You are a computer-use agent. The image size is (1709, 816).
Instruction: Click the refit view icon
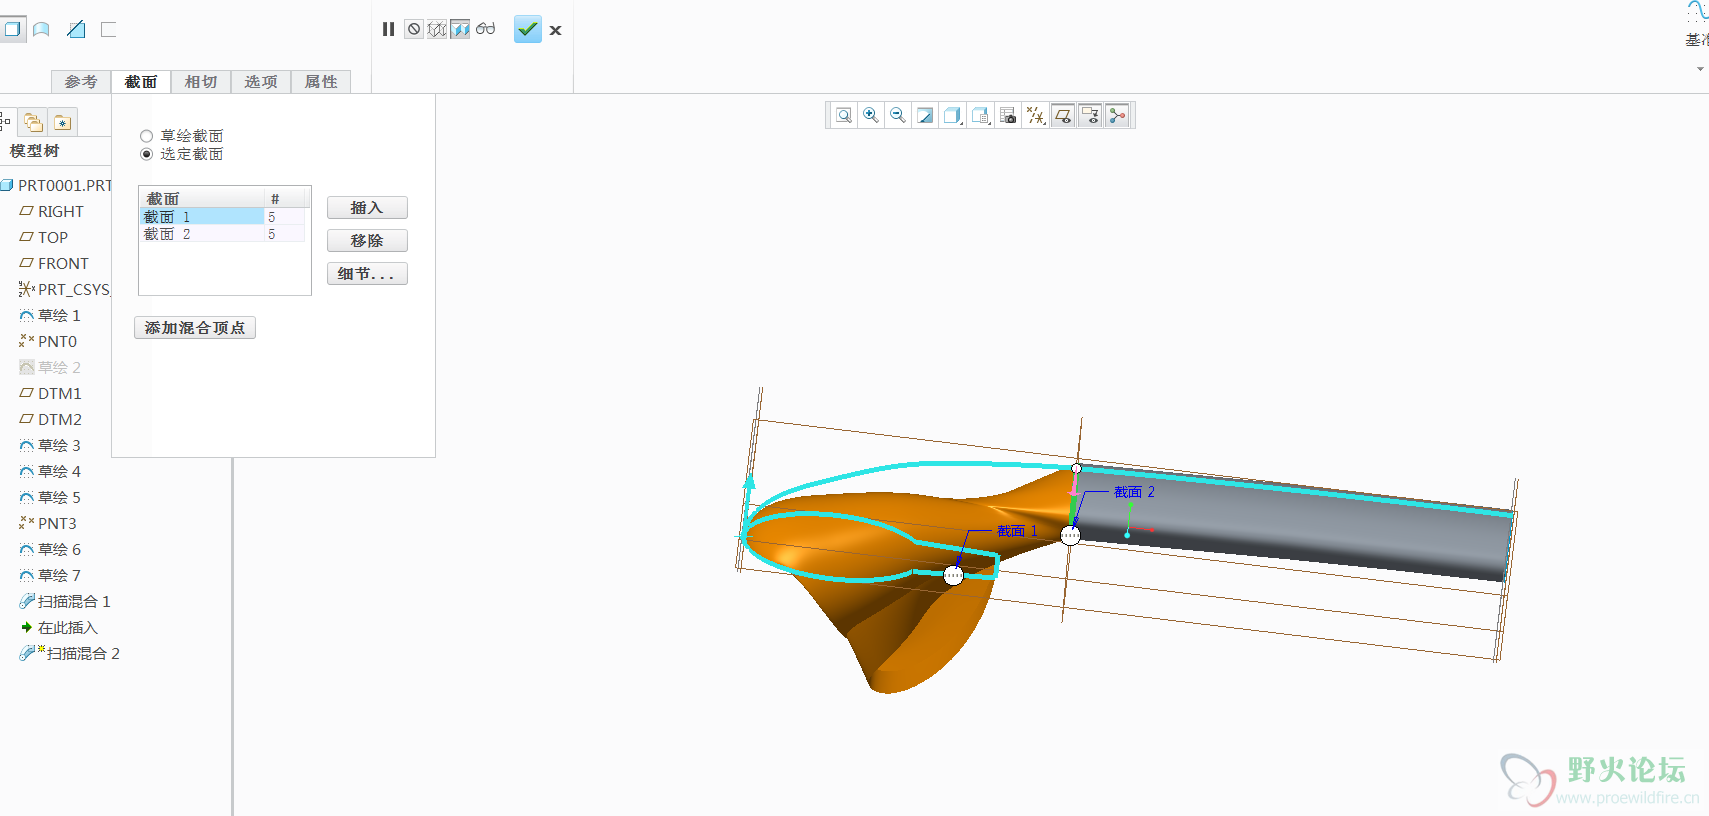(x=844, y=116)
